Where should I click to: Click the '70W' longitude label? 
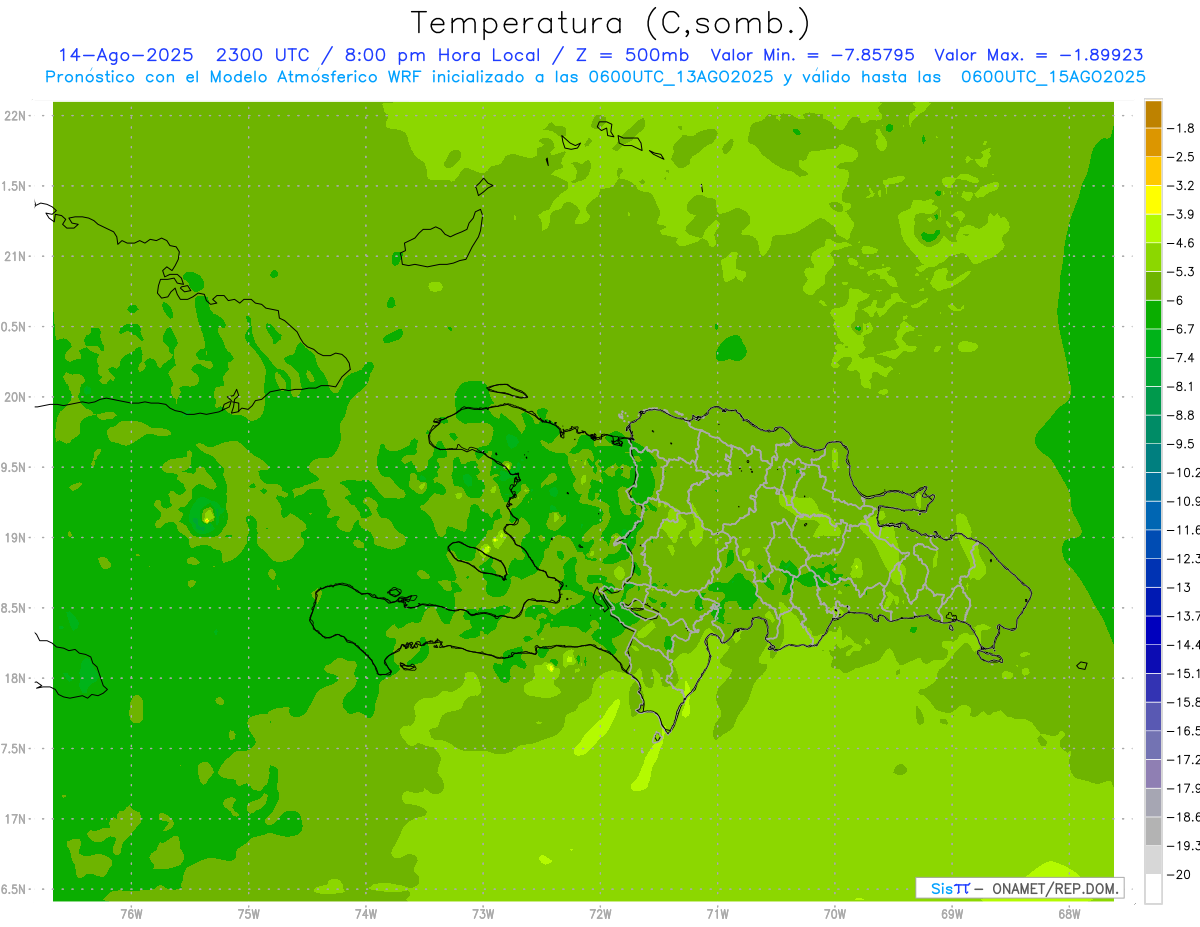point(835,914)
